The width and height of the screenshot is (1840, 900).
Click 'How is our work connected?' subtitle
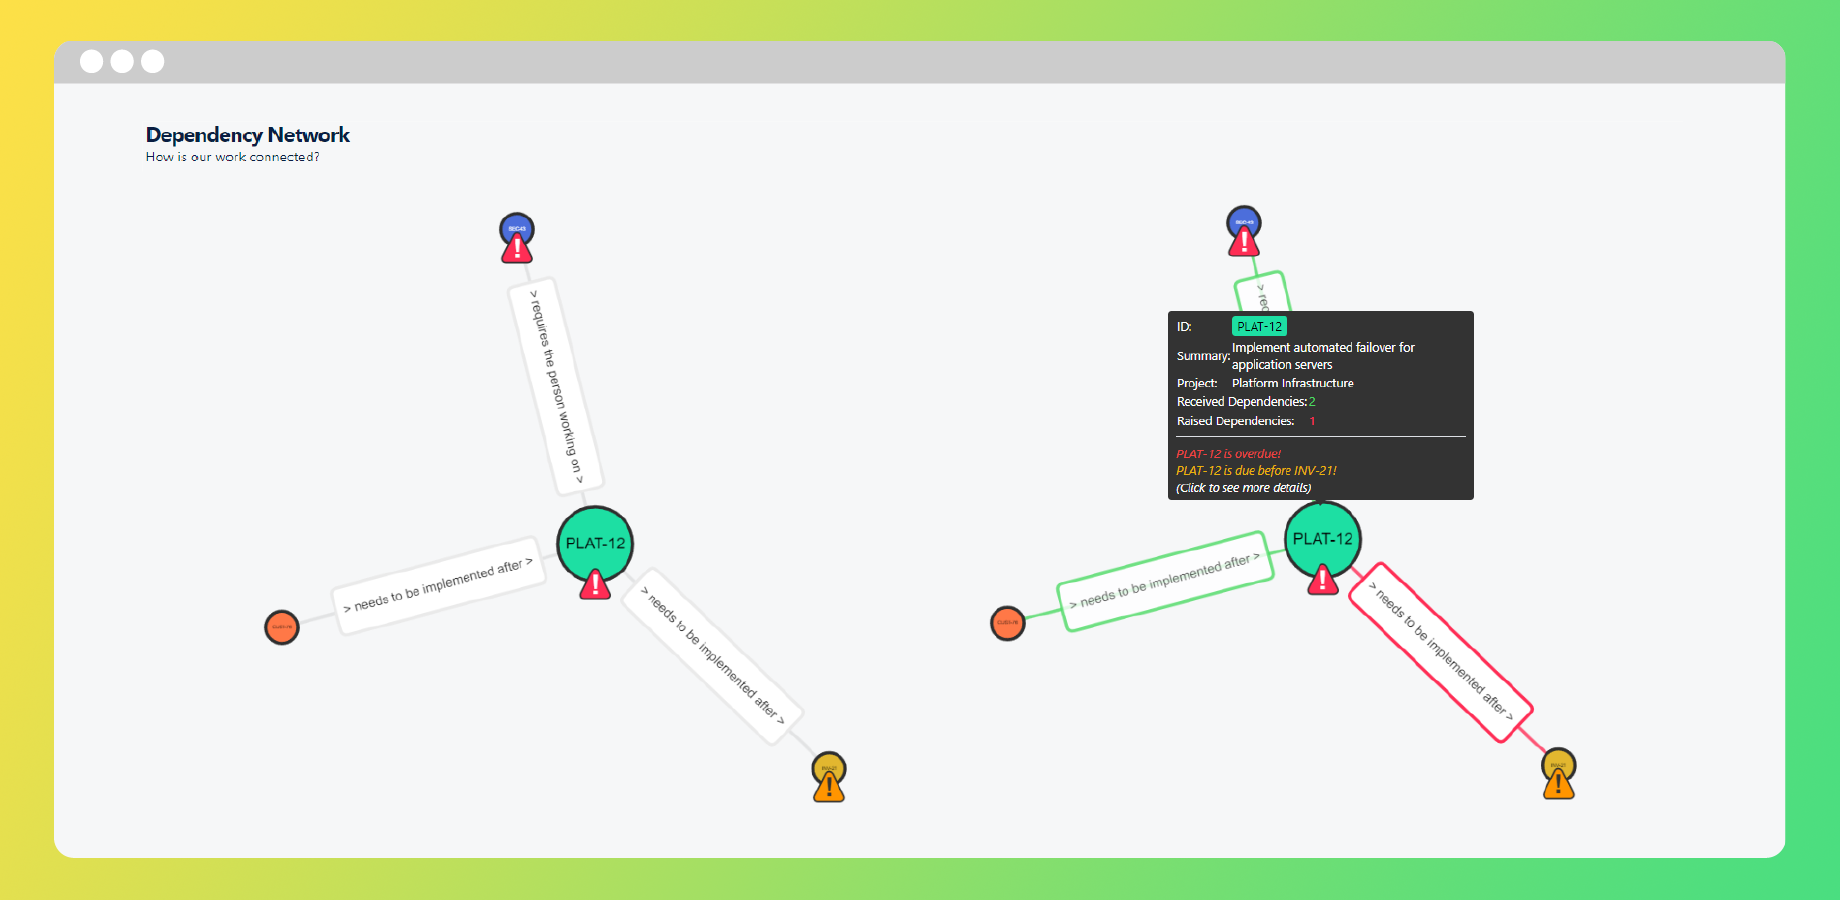(233, 157)
